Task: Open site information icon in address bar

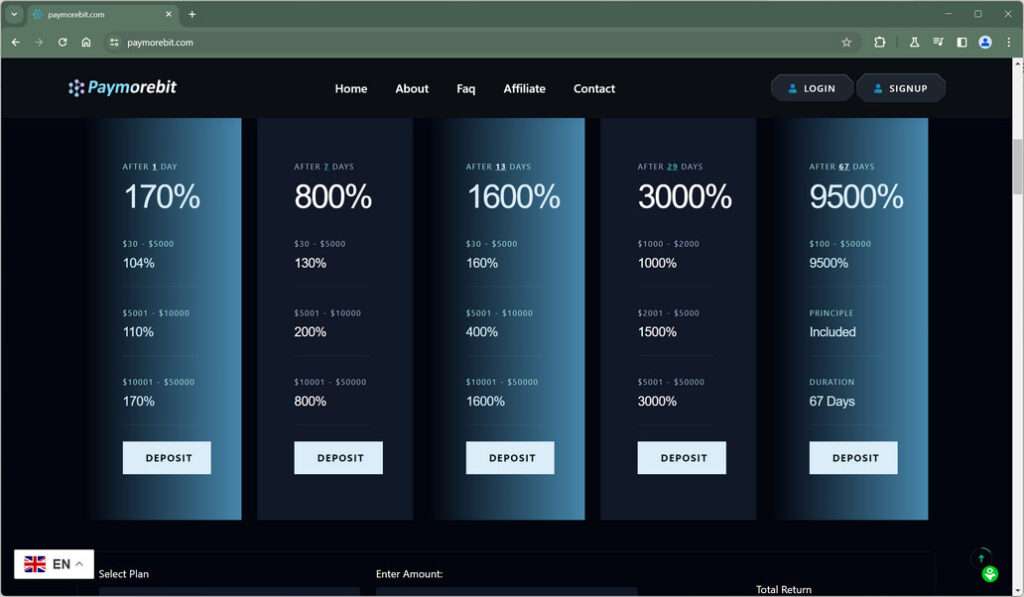Action: pos(114,42)
